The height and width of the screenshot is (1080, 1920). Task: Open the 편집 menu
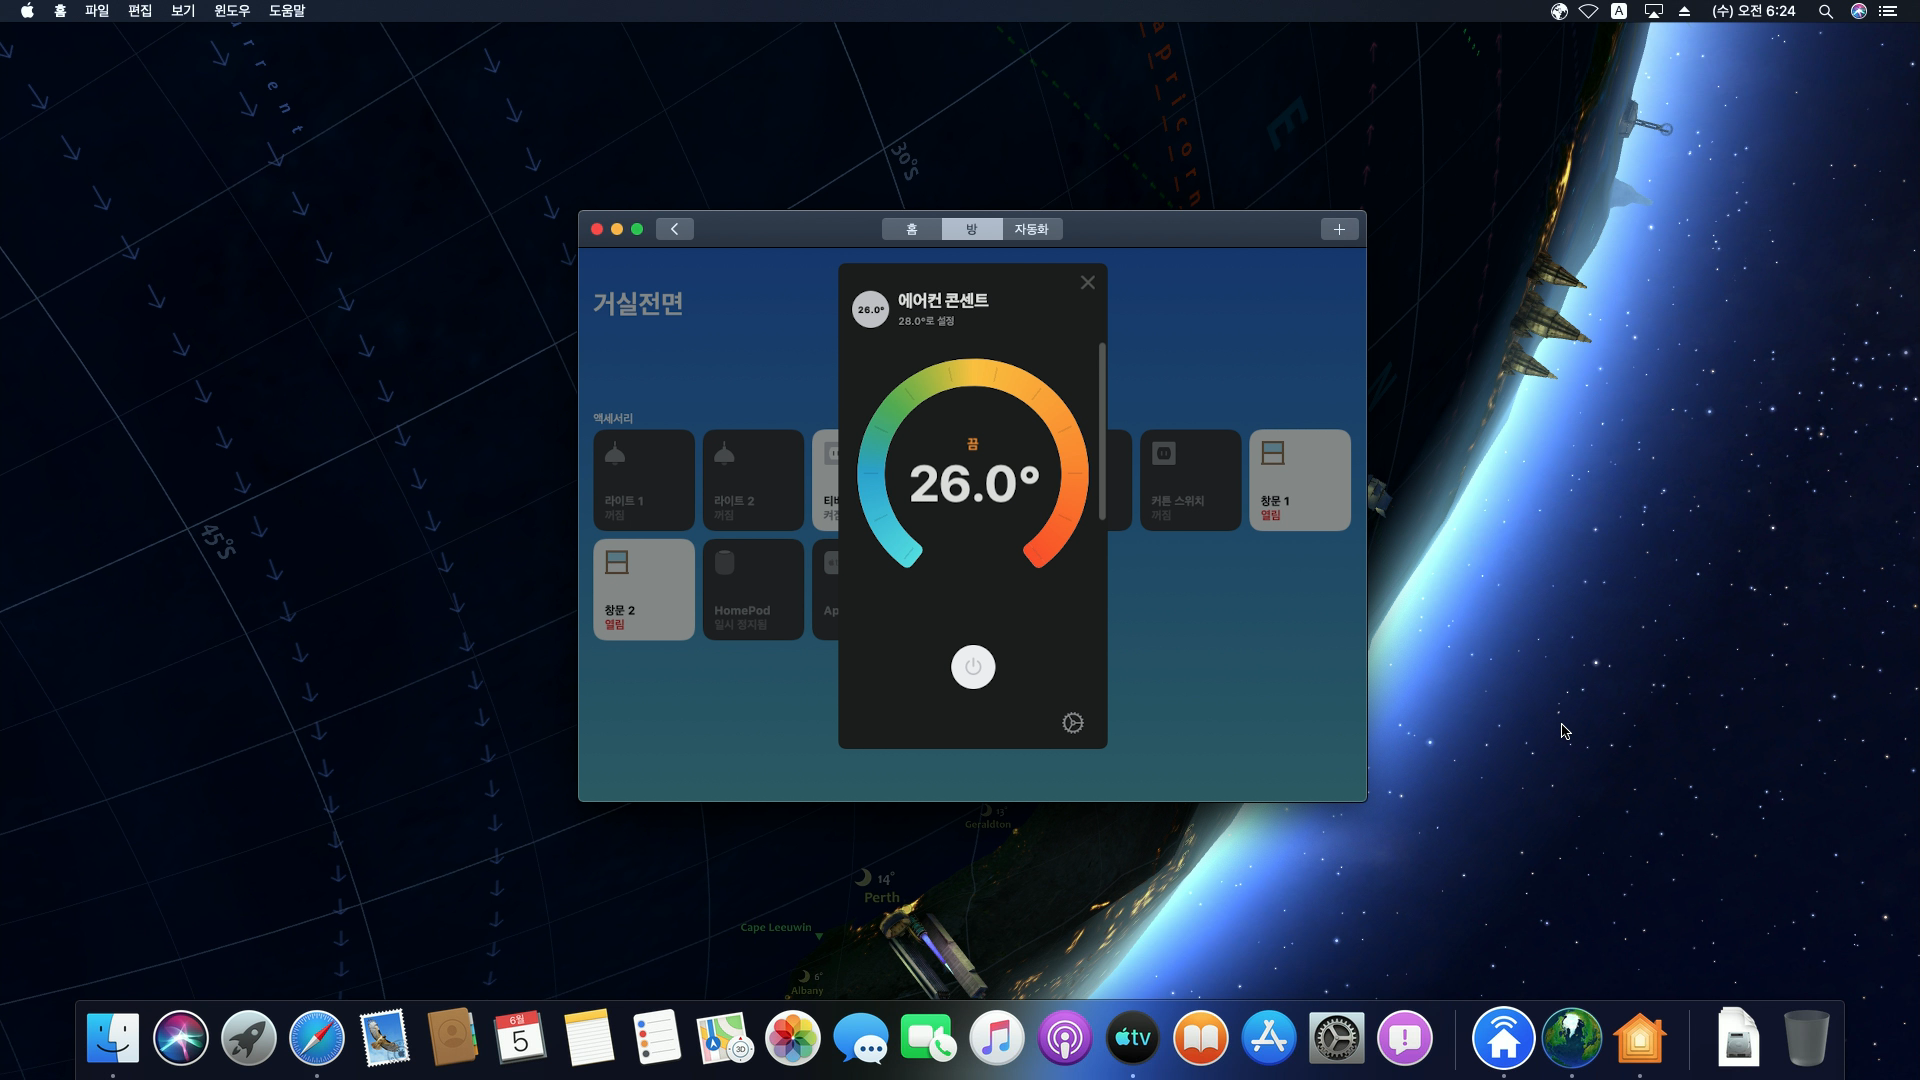point(140,11)
